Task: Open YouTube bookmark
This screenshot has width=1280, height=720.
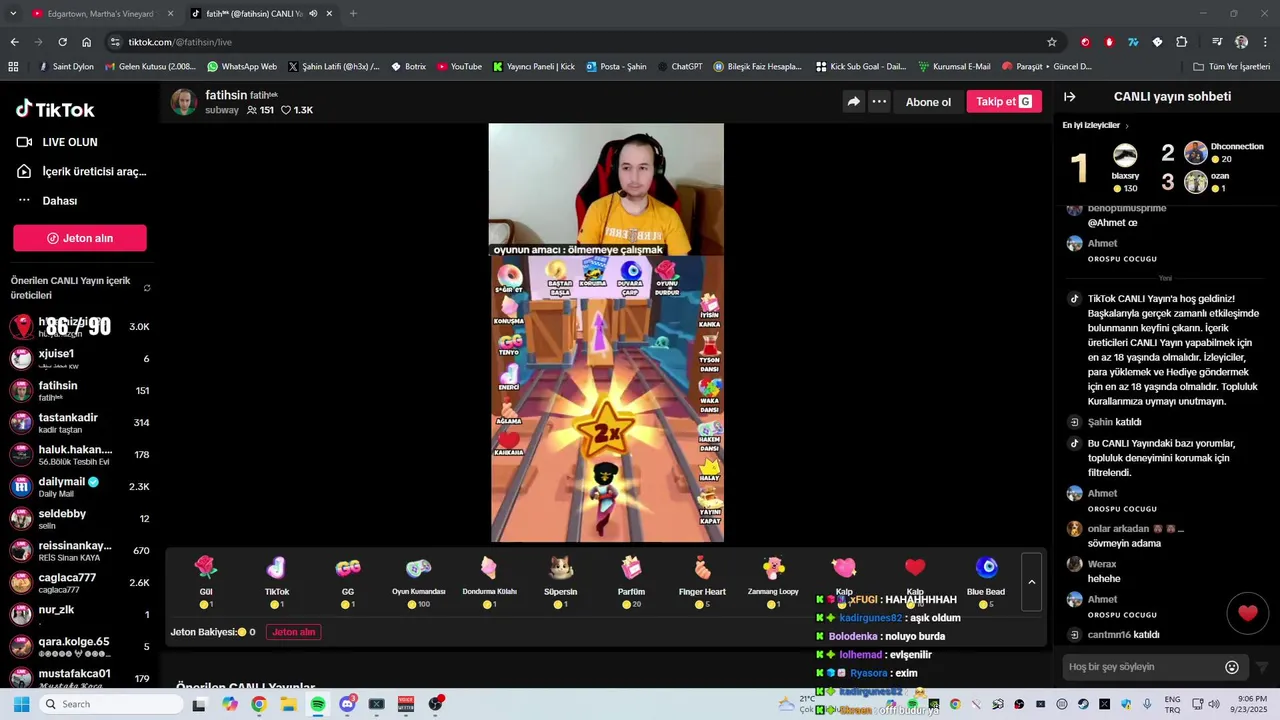Action: tap(459, 67)
